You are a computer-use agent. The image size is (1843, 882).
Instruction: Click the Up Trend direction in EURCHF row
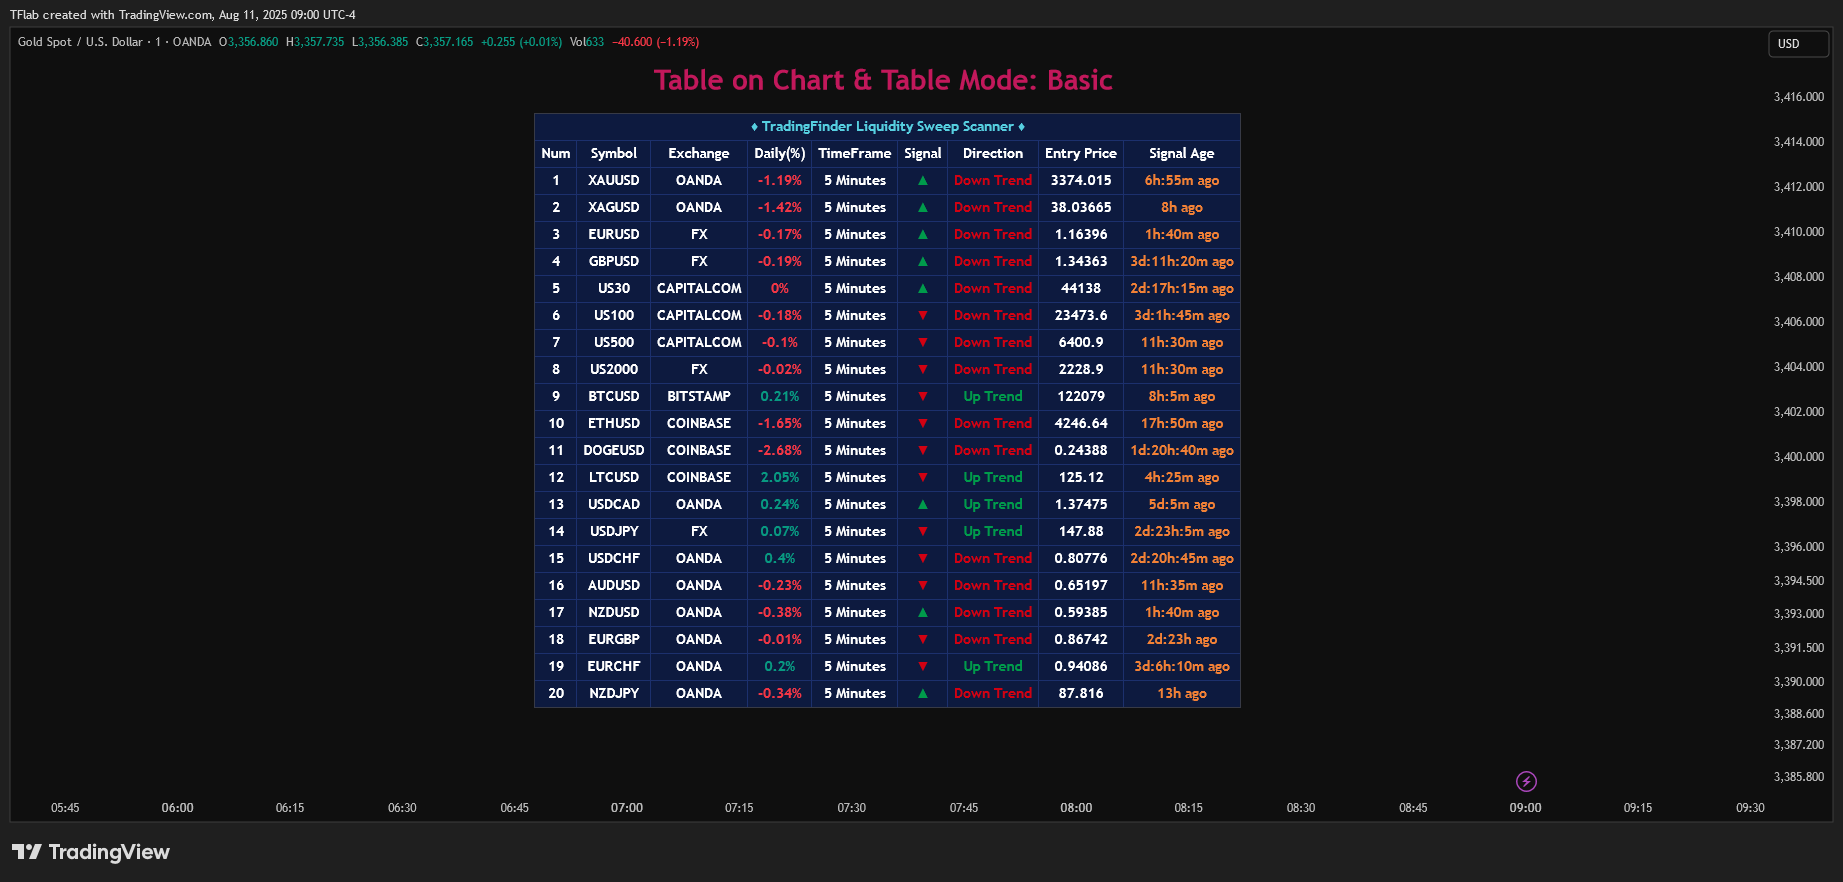pos(993,667)
